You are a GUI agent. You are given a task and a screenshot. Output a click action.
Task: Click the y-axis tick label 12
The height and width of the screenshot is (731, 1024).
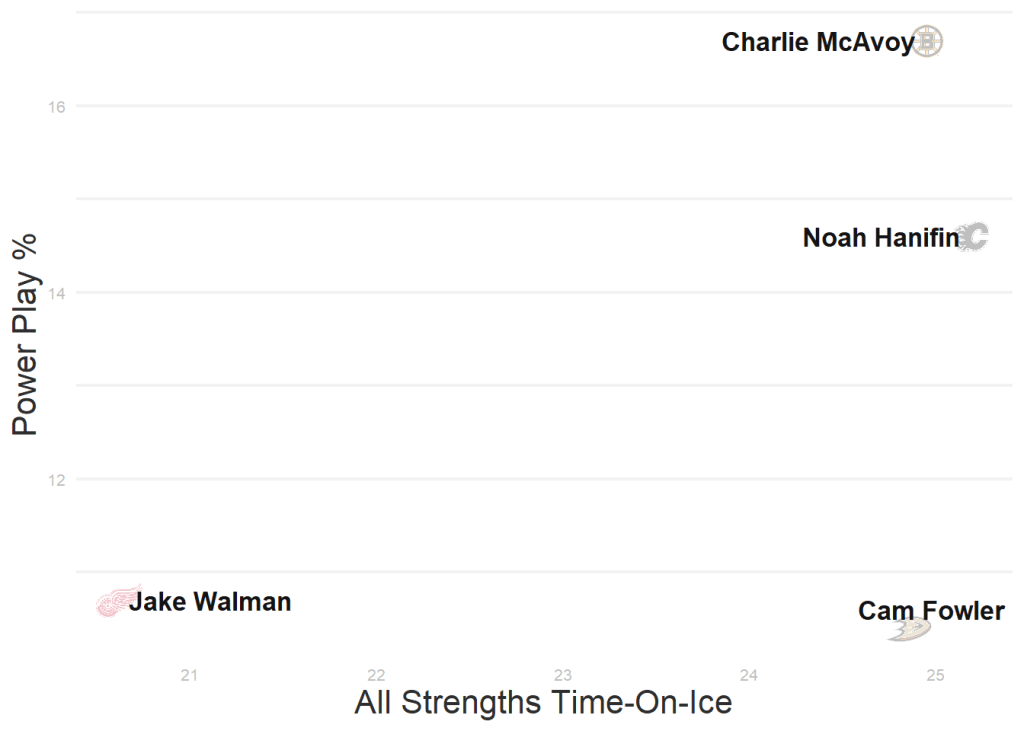click(x=56, y=479)
